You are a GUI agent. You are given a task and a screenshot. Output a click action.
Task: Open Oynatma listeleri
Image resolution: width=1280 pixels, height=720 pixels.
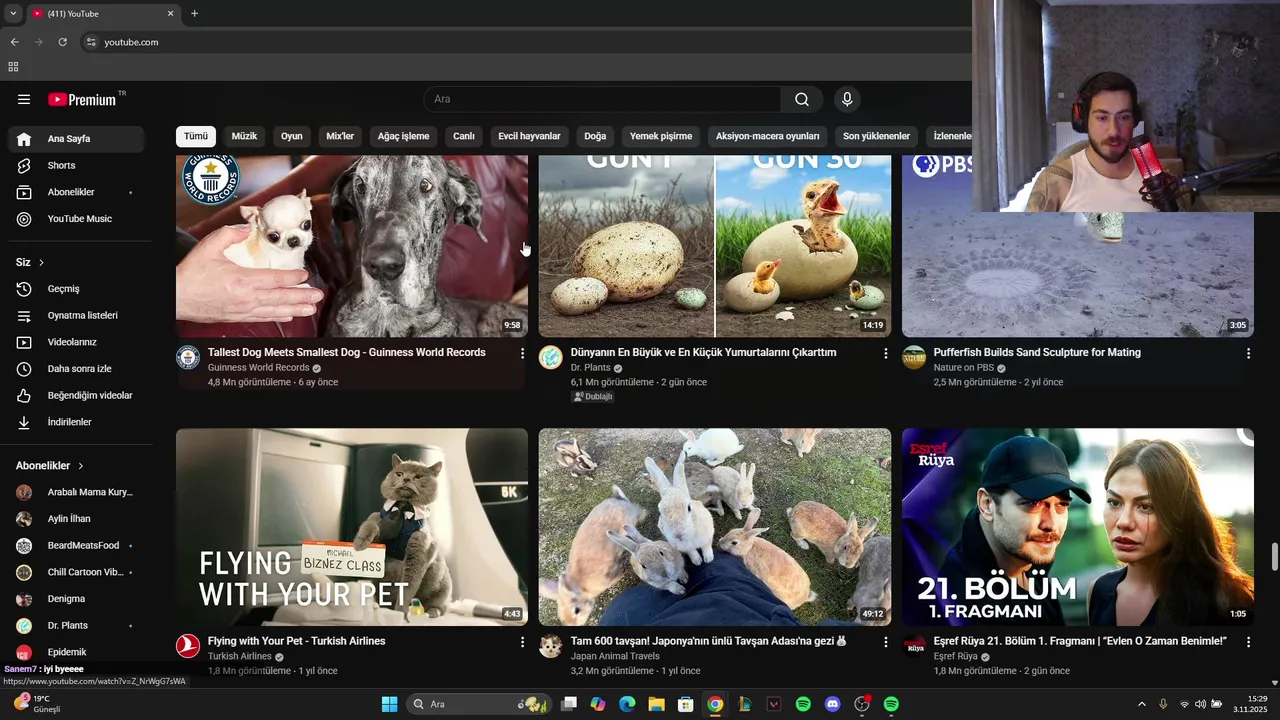[76, 315]
